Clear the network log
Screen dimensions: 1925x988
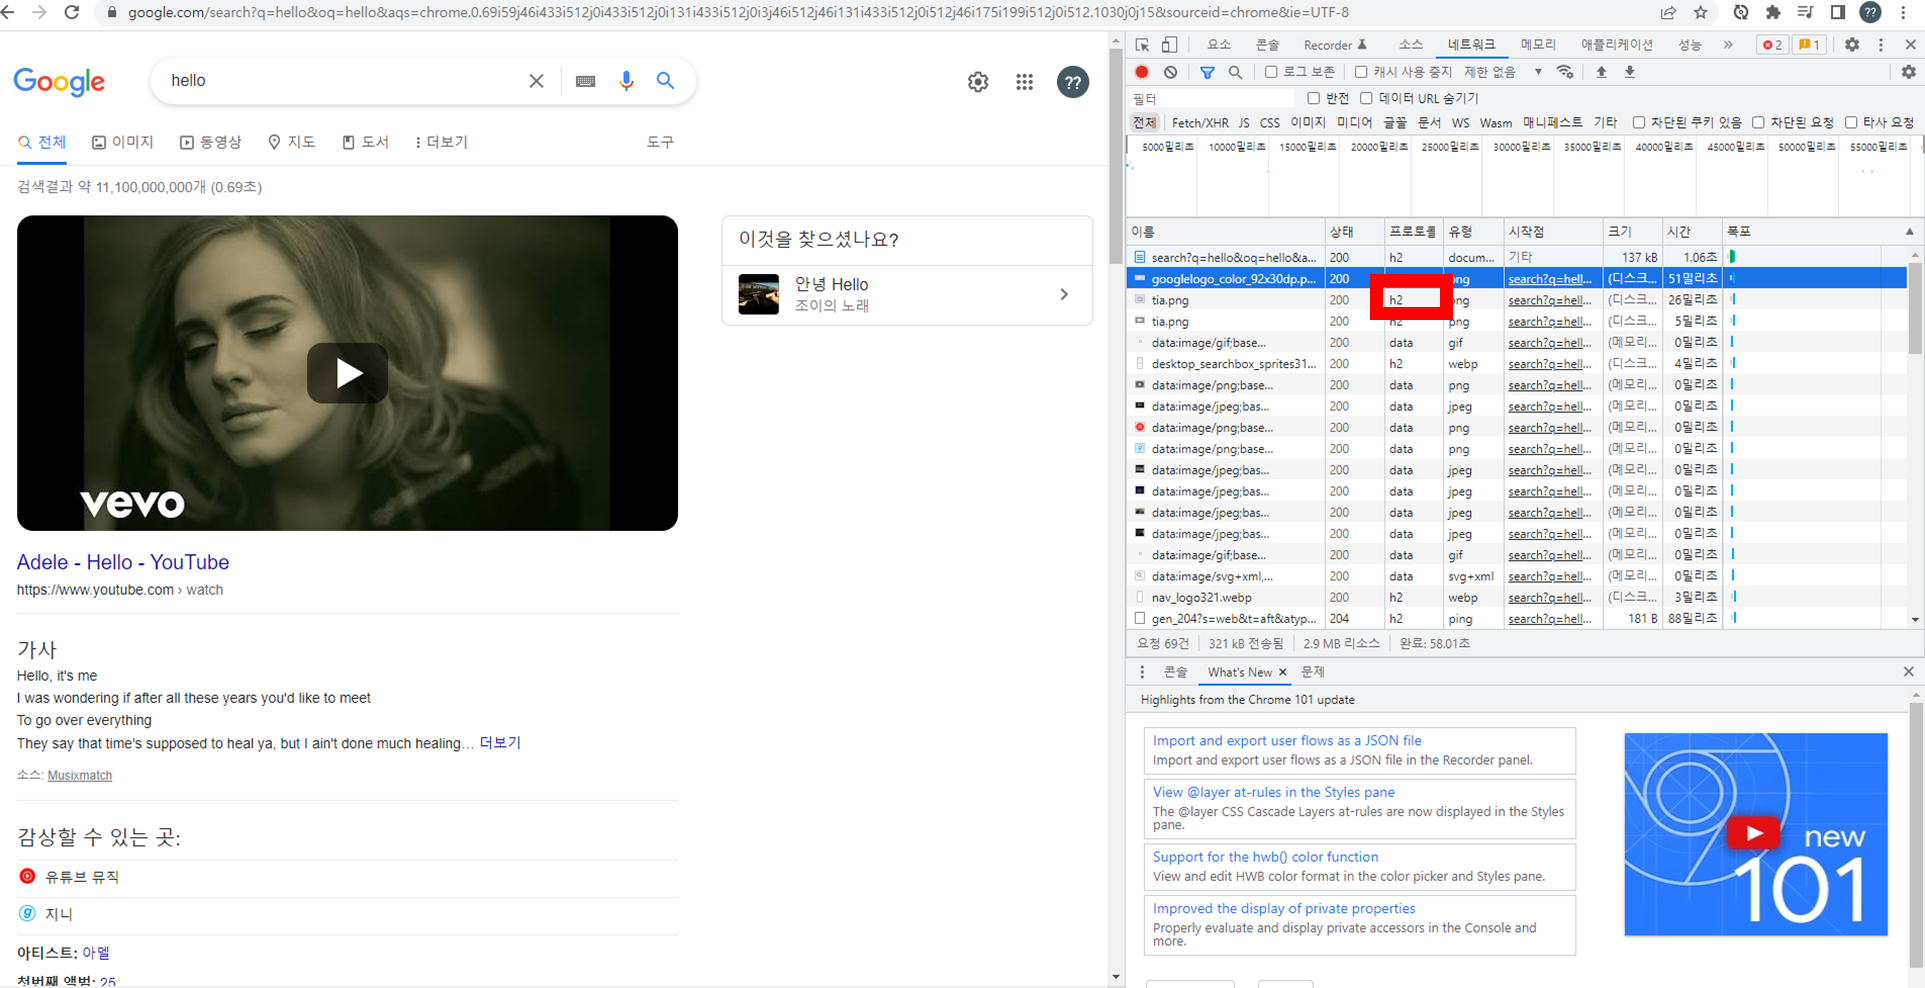pyautogui.click(x=1170, y=72)
